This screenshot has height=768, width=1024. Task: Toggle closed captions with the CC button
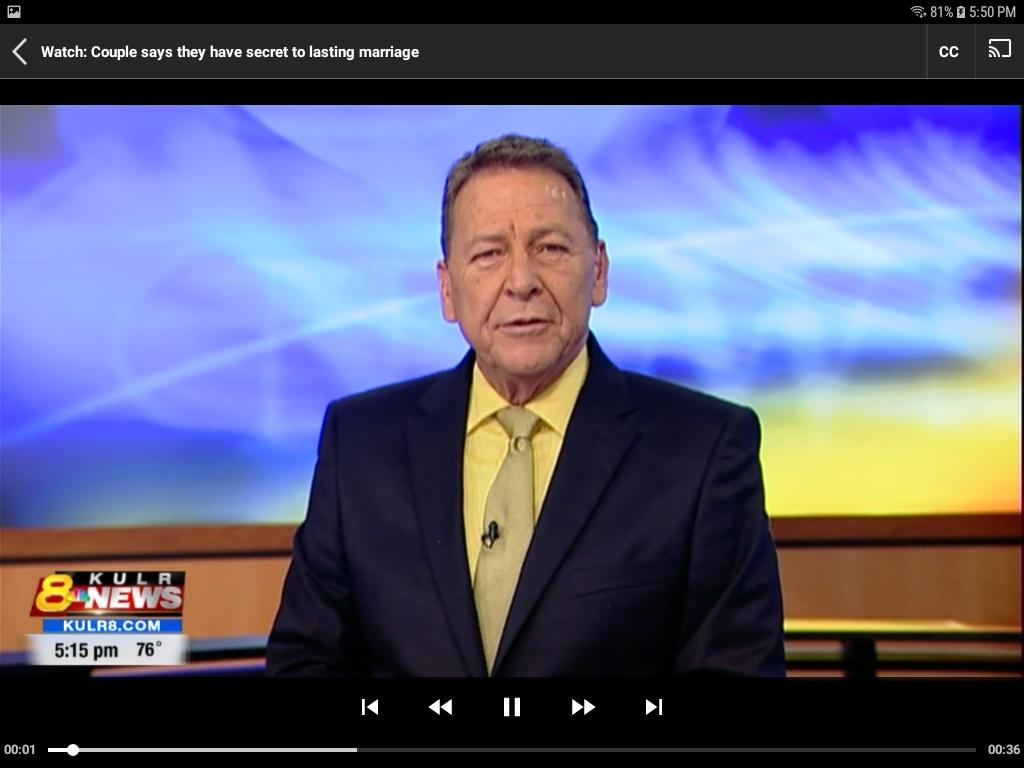(948, 52)
